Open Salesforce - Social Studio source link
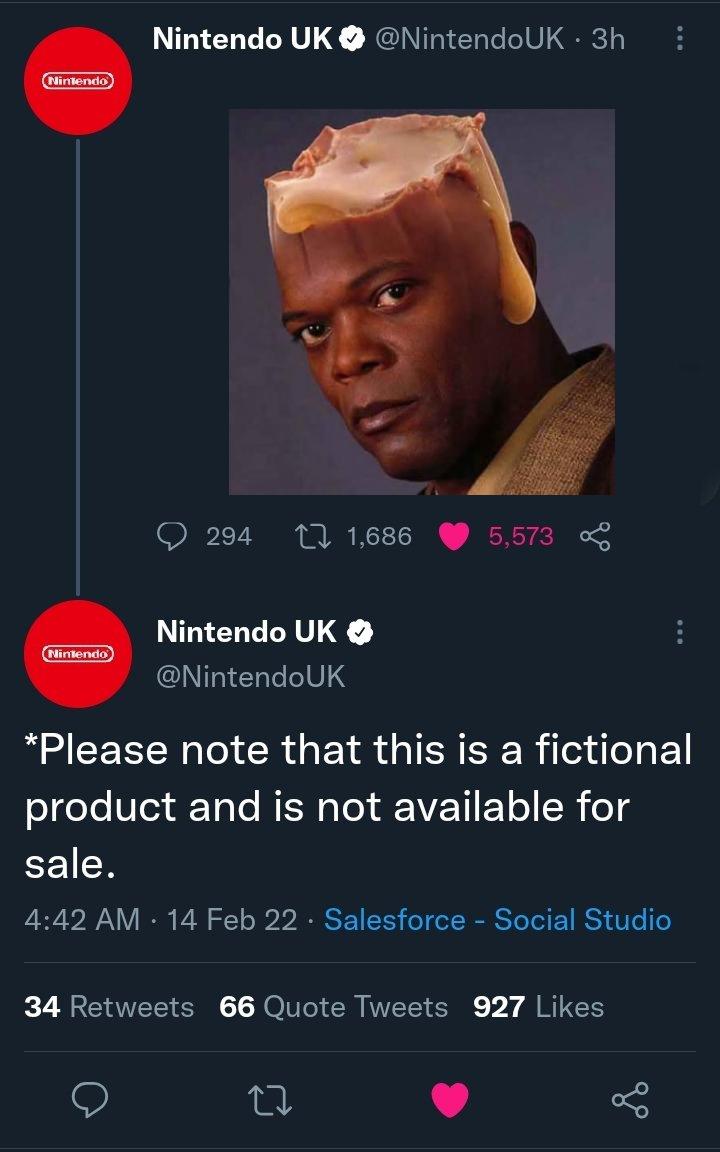 click(497, 919)
